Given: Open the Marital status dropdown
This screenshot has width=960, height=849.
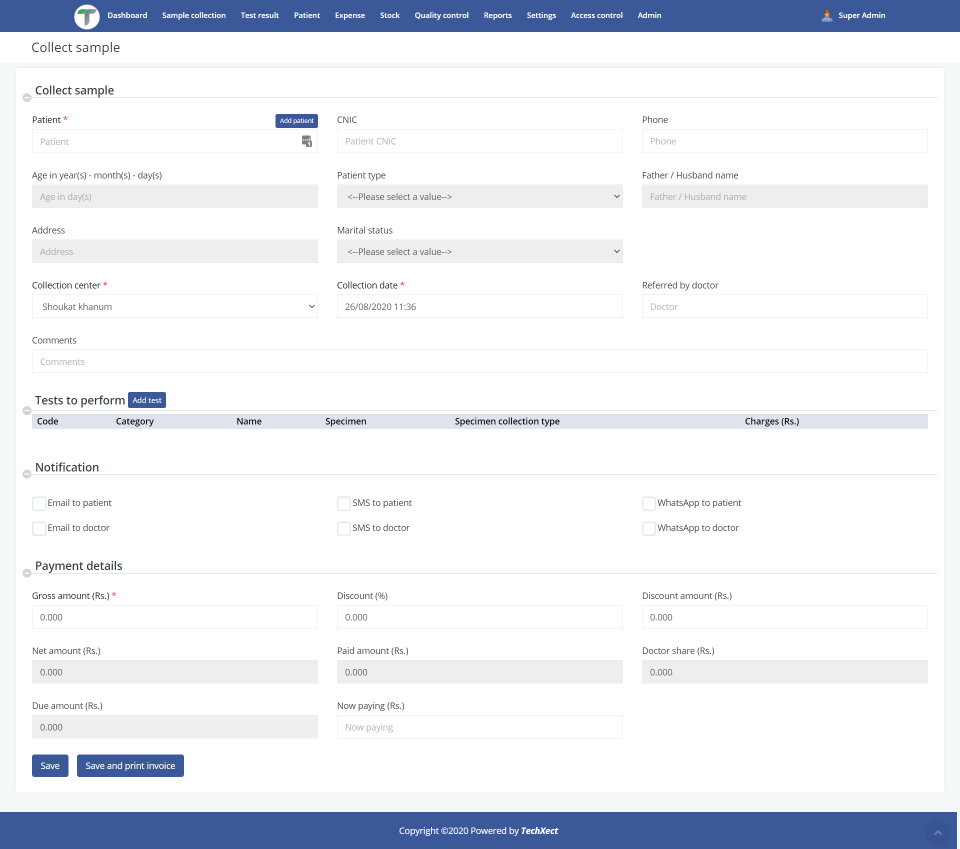Looking at the screenshot, I should (x=479, y=252).
